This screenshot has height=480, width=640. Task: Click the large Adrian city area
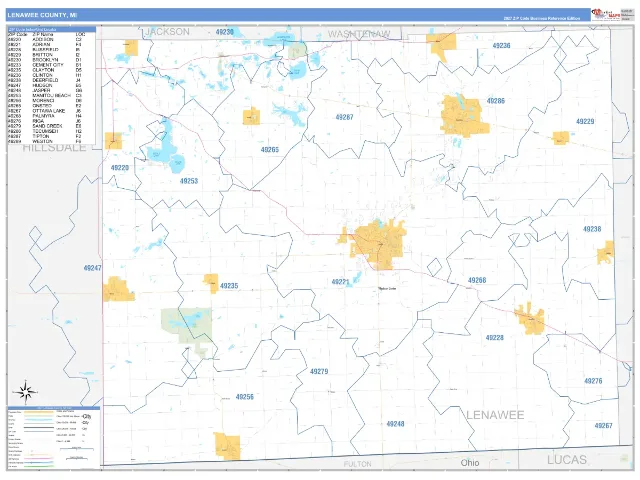pos(378,244)
